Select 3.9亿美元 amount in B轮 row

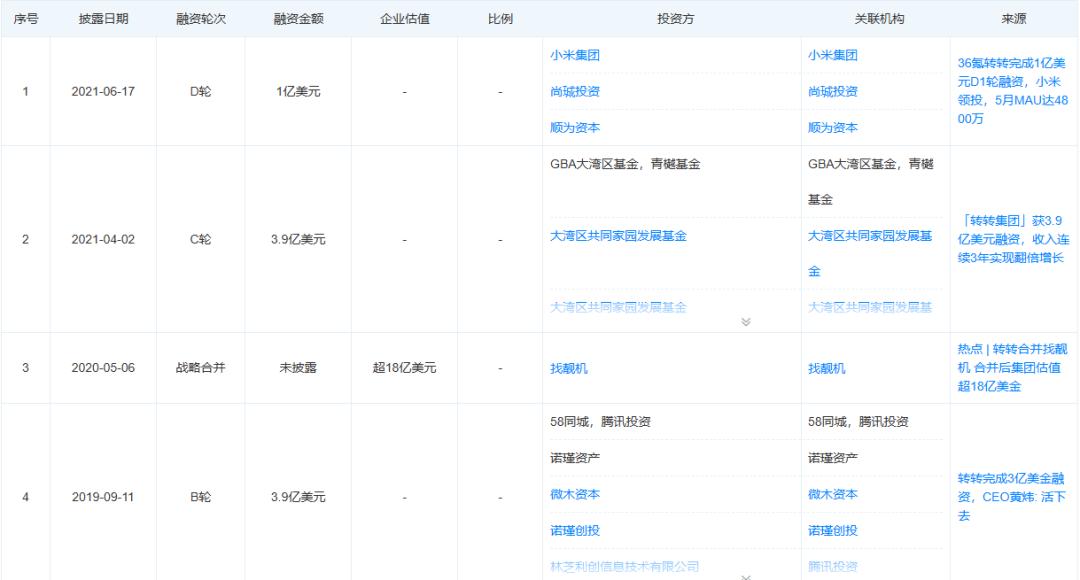[x=298, y=497]
